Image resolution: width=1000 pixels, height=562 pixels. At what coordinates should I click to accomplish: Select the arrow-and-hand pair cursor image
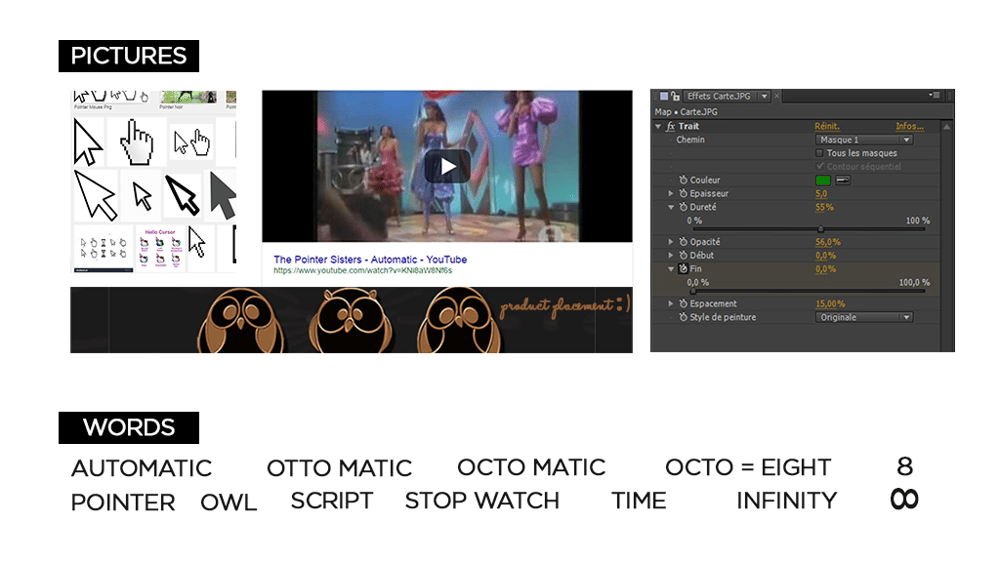pyautogui.click(x=192, y=142)
